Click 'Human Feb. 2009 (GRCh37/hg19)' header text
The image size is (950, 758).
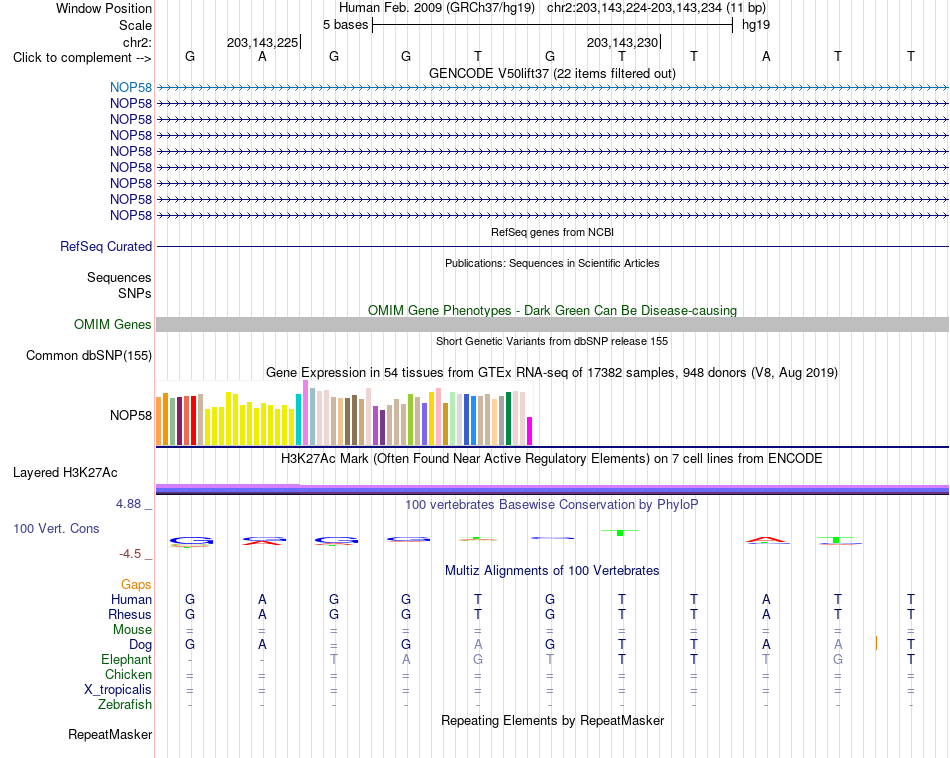point(437,8)
